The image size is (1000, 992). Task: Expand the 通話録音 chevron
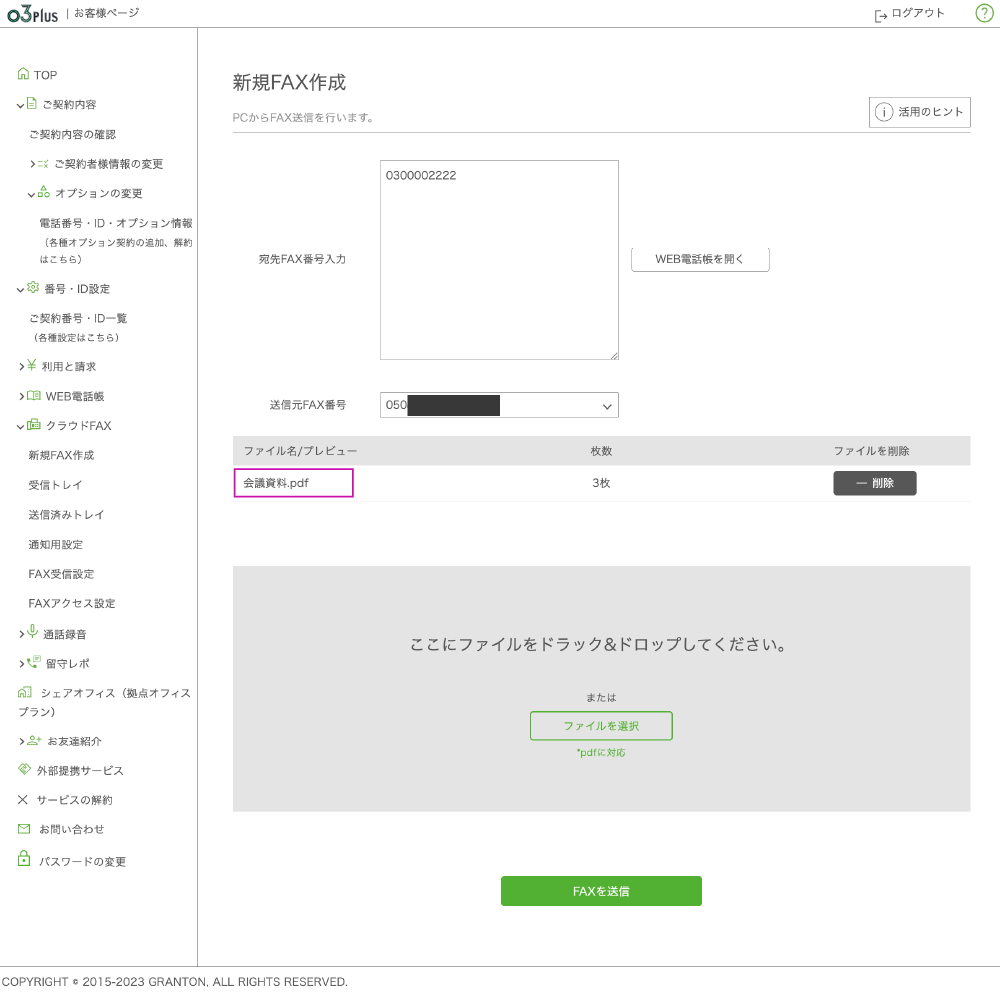[22, 634]
